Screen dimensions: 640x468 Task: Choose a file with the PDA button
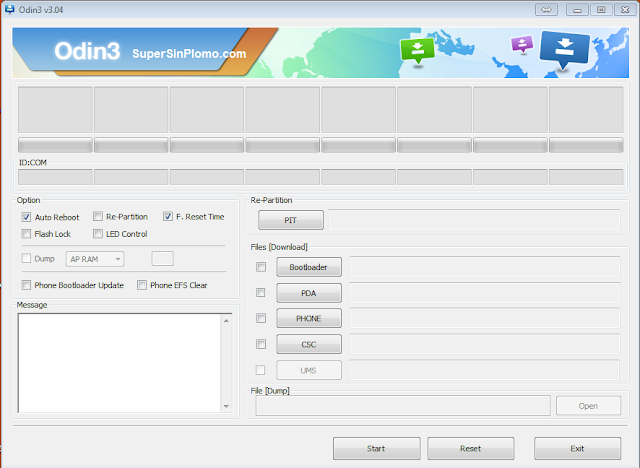[309, 293]
